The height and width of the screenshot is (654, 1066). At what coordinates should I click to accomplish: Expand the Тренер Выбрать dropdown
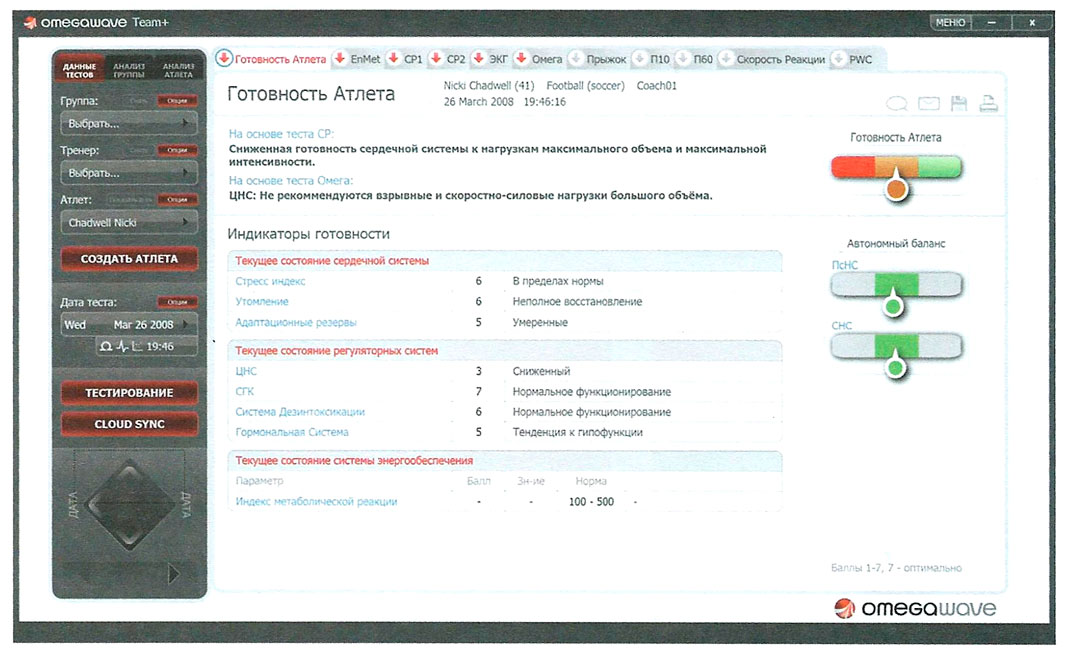click(x=129, y=173)
